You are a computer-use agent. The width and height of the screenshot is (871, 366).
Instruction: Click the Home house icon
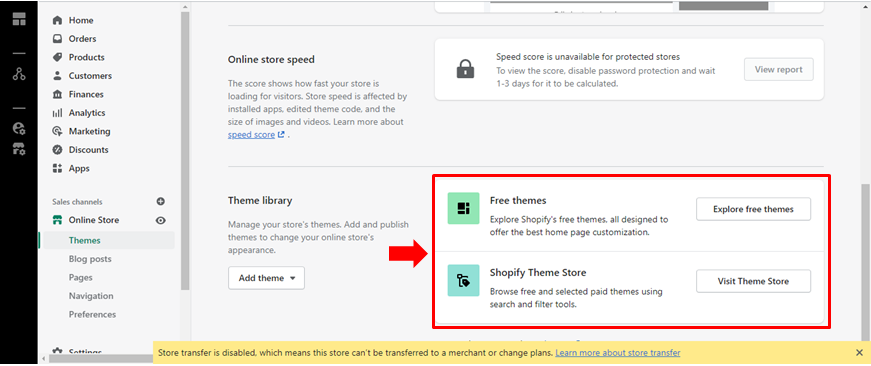(x=57, y=20)
